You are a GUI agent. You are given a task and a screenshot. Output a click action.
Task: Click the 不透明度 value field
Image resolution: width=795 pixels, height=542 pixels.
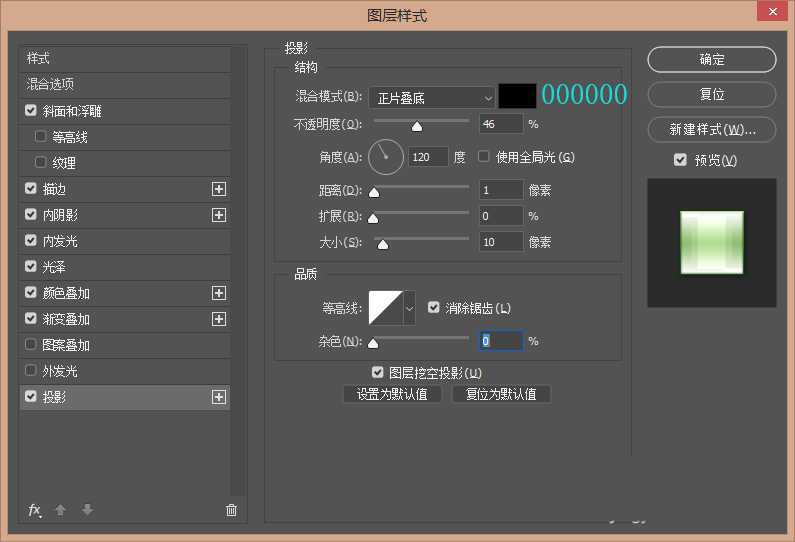[x=500, y=124]
